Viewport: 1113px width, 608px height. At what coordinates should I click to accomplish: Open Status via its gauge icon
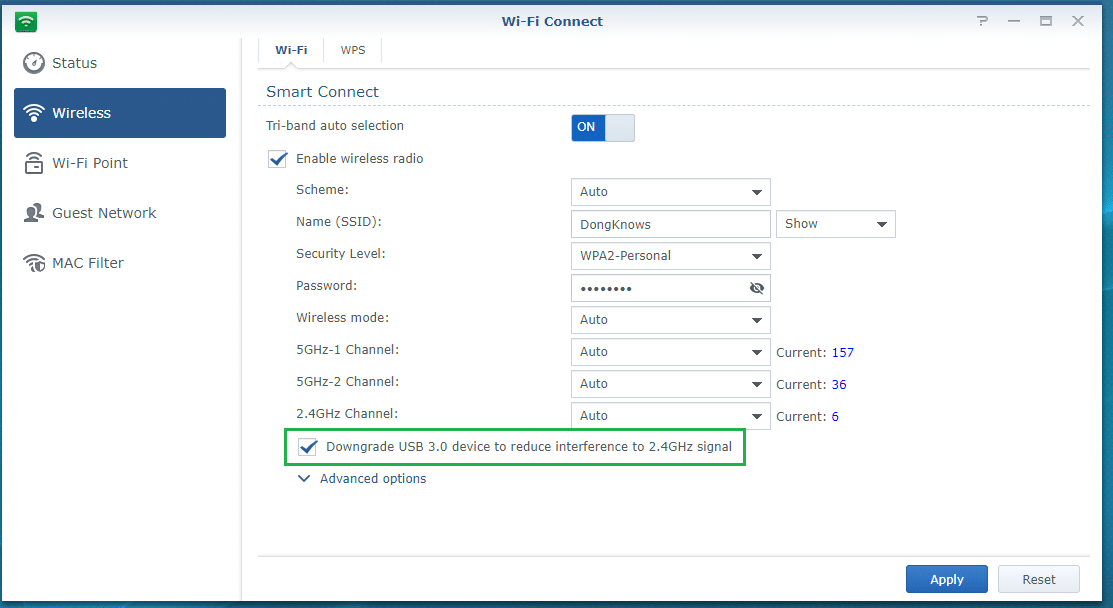tap(34, 63)
